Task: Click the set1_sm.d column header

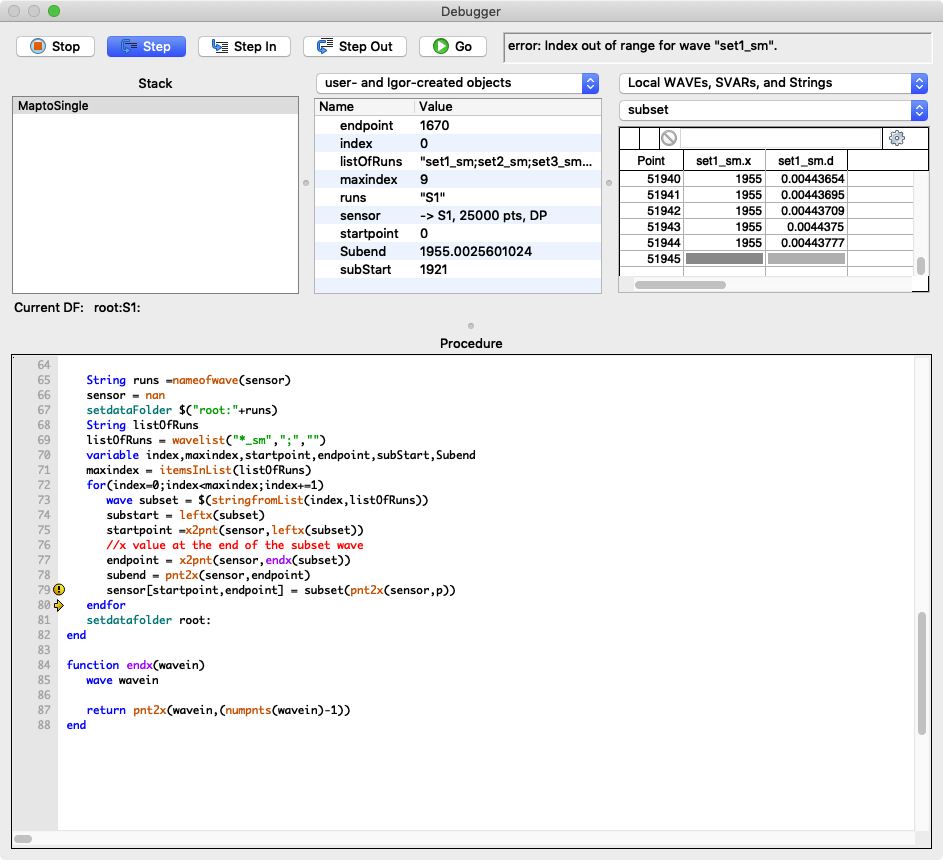Action: [806, 161]
